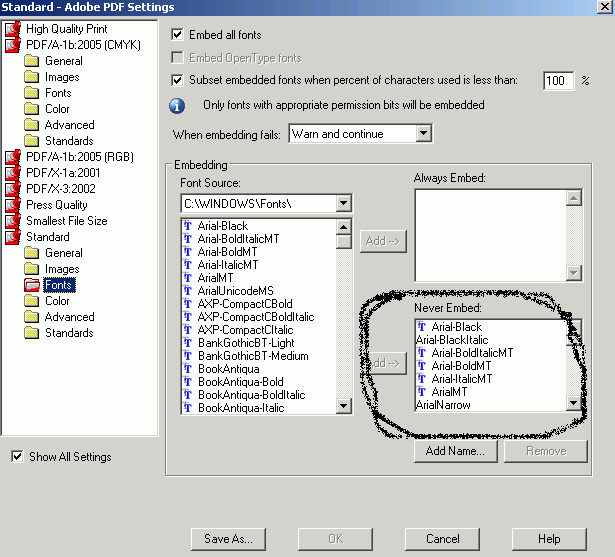Select Arial-ItalicMT in Never Embed list

pyautogui.click(x=462, y=379)
